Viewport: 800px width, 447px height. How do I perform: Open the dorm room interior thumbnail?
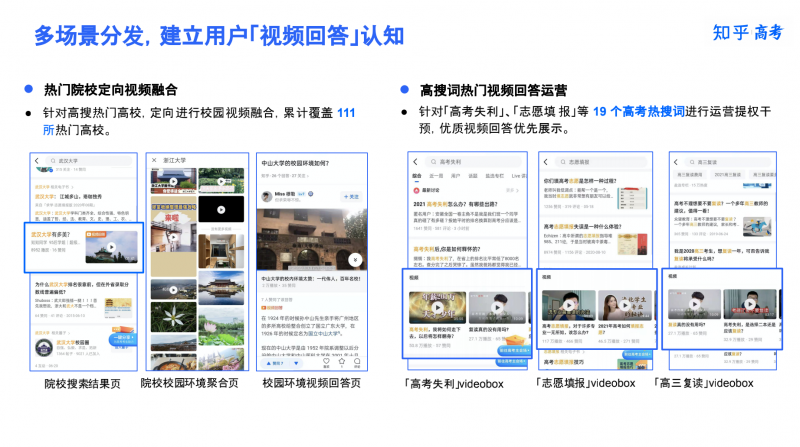click(221, 251)
